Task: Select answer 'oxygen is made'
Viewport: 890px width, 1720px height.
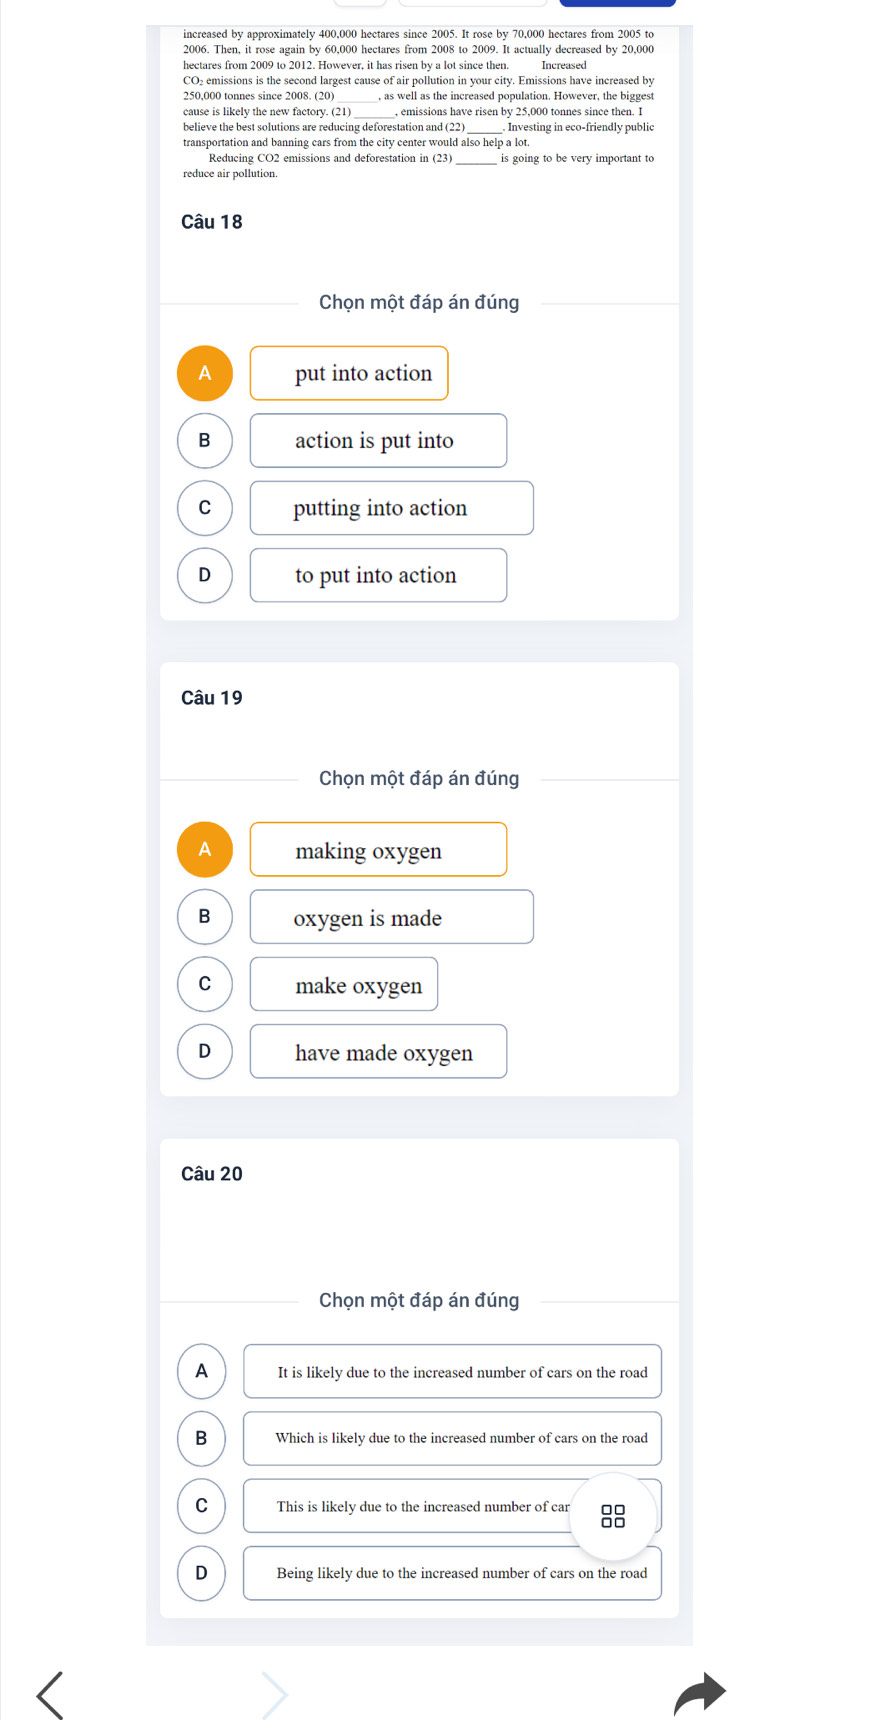Action: tap(392, 916)
